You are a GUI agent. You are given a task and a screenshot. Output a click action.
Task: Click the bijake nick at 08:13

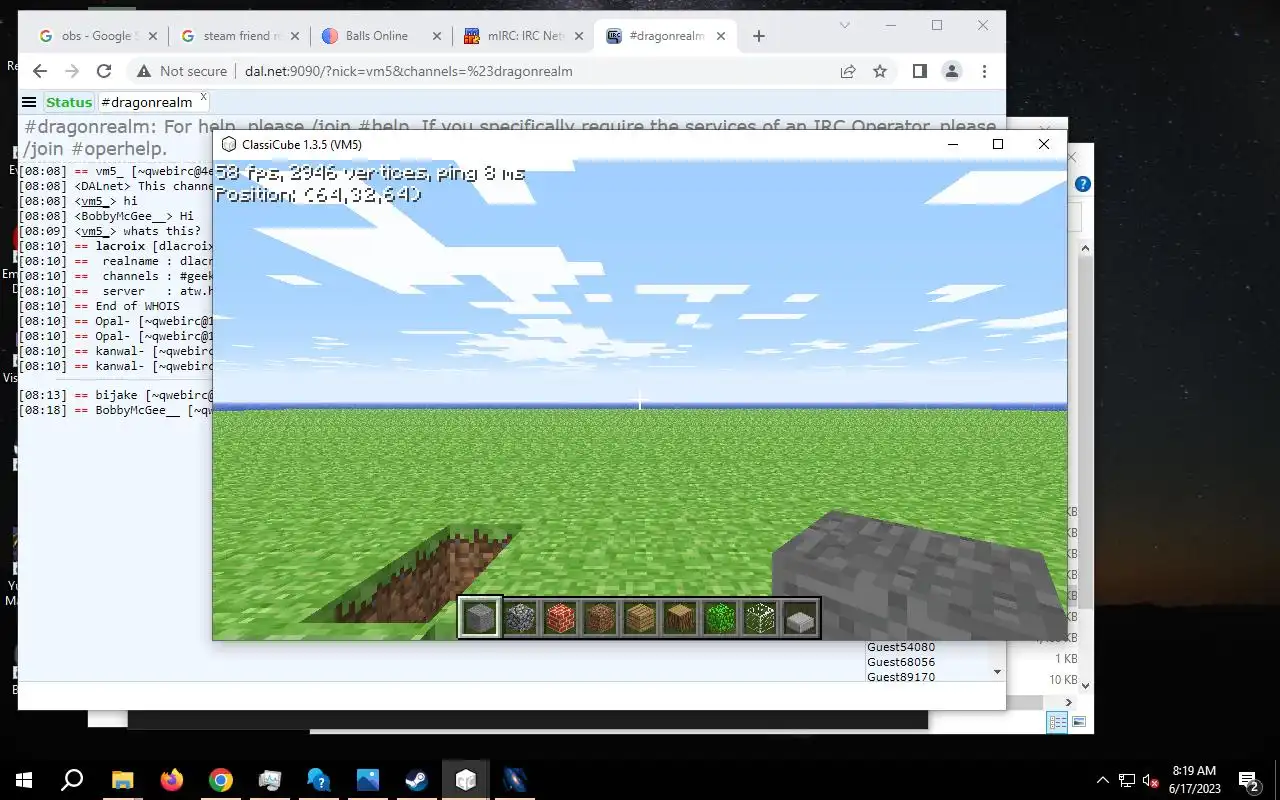pos(116,396)
